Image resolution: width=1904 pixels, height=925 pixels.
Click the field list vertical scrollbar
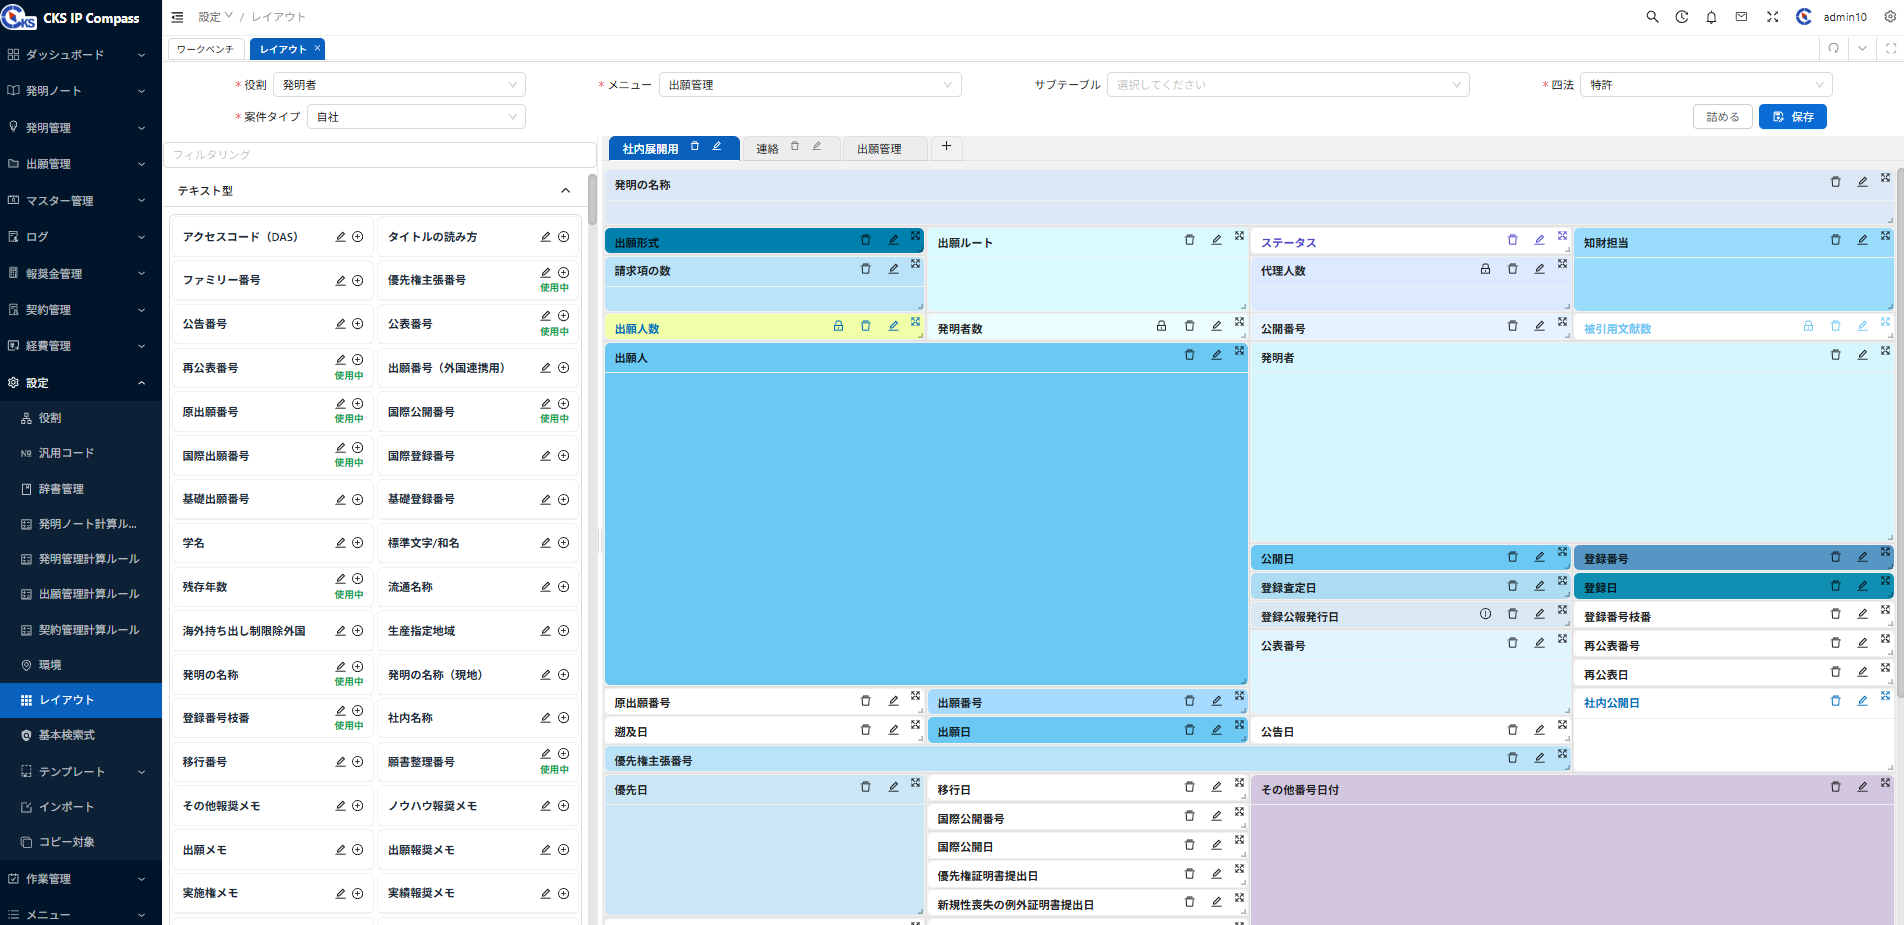[x=592, y=200]
